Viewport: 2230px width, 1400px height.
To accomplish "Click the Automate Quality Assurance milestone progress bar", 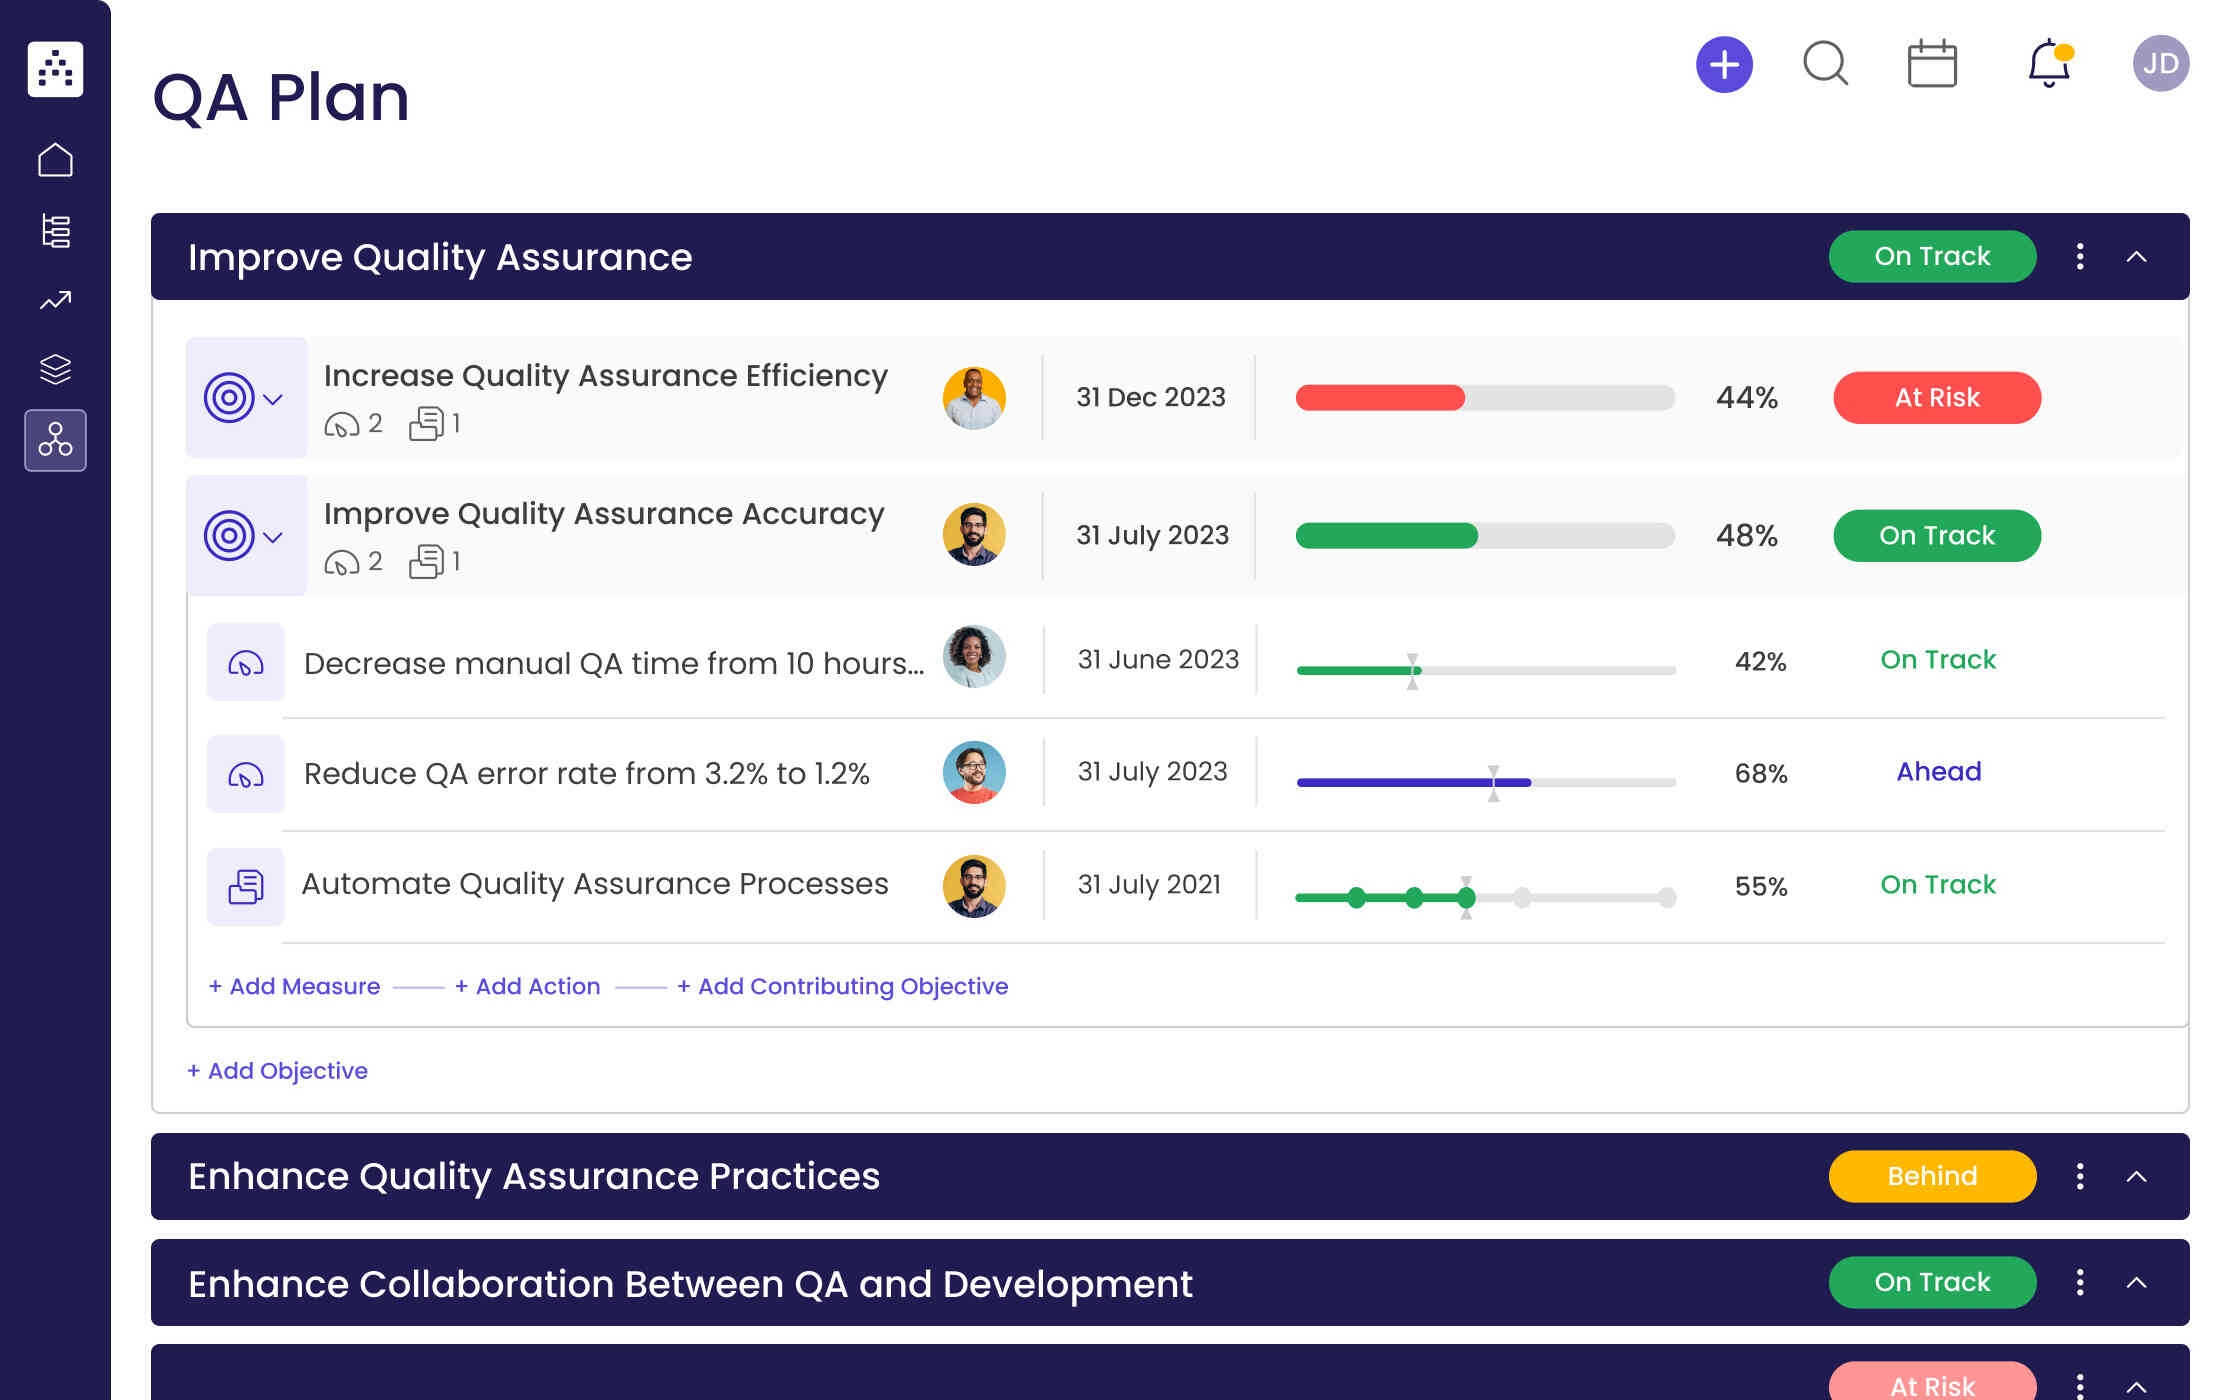I will coord(1484,897).
